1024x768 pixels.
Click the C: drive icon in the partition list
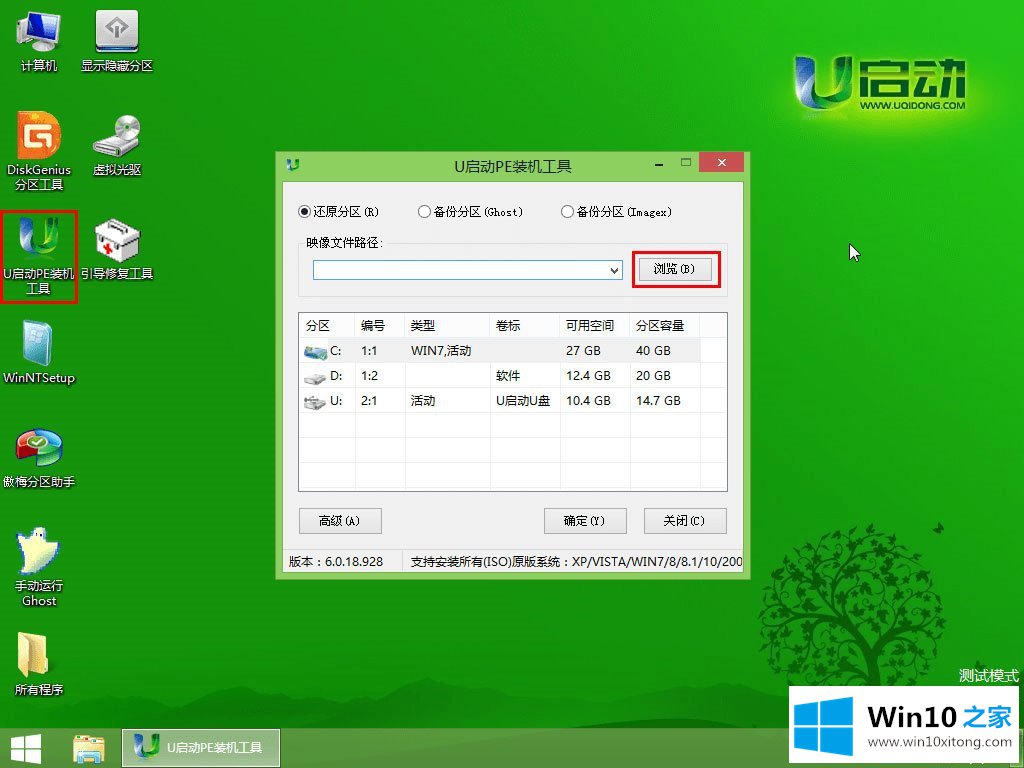(315, 352)
